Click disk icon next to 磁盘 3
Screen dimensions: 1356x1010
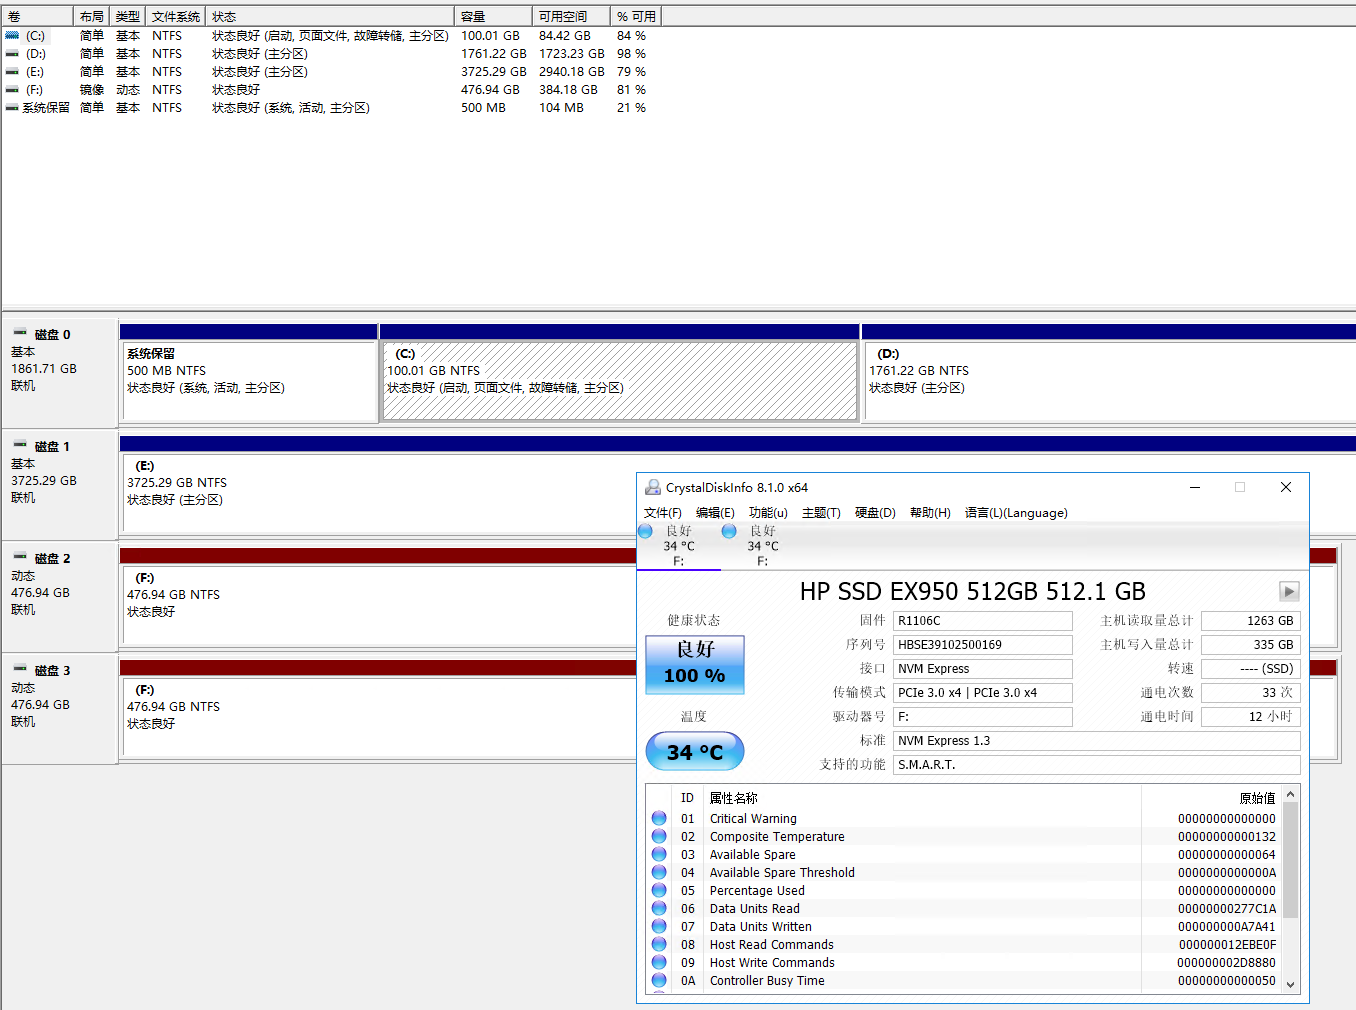point(20,669)
